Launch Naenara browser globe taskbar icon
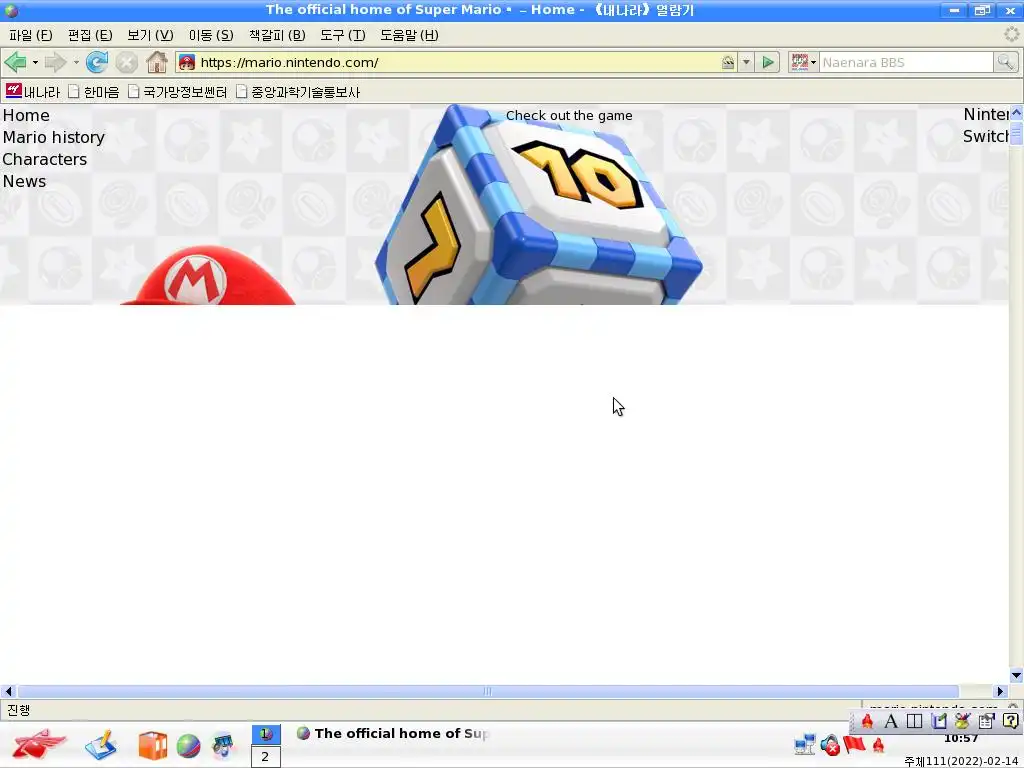The width and height of the screenshot is (1024, 768). click(x=189, y=746)
